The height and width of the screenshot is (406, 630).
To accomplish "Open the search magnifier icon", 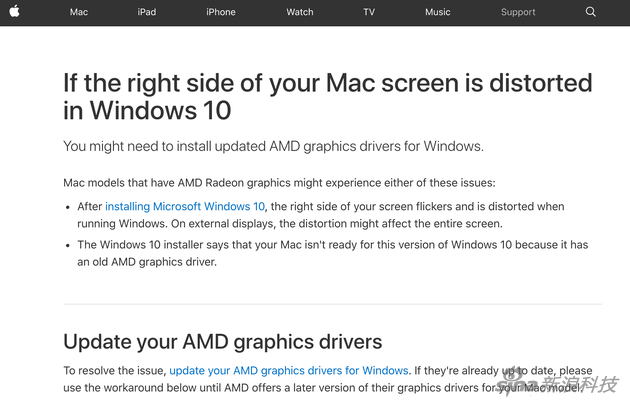I will 590,12.
